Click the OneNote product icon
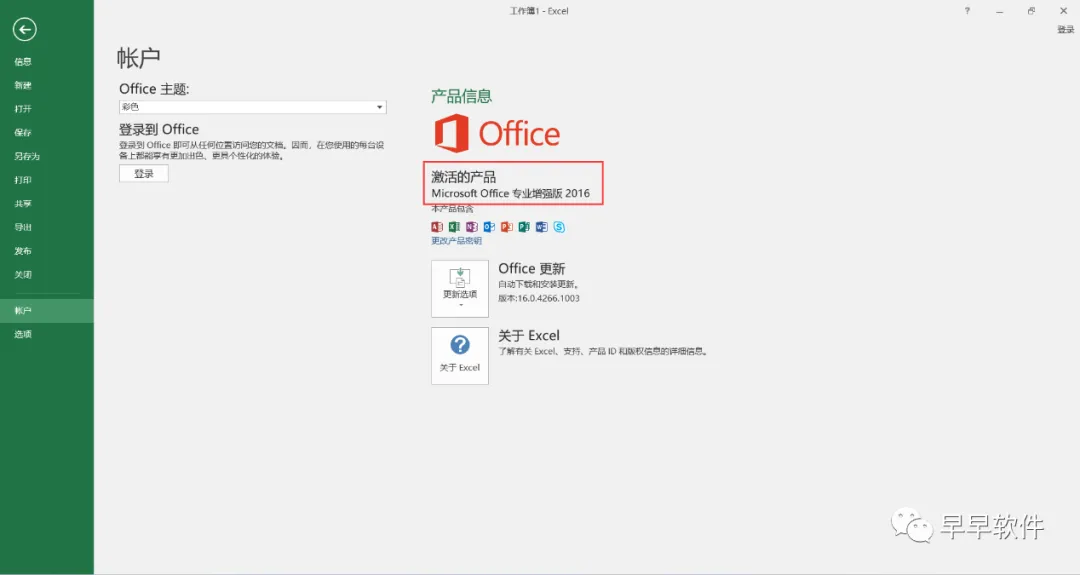This screenshot has width=1080, height=575. pos(472,227)
